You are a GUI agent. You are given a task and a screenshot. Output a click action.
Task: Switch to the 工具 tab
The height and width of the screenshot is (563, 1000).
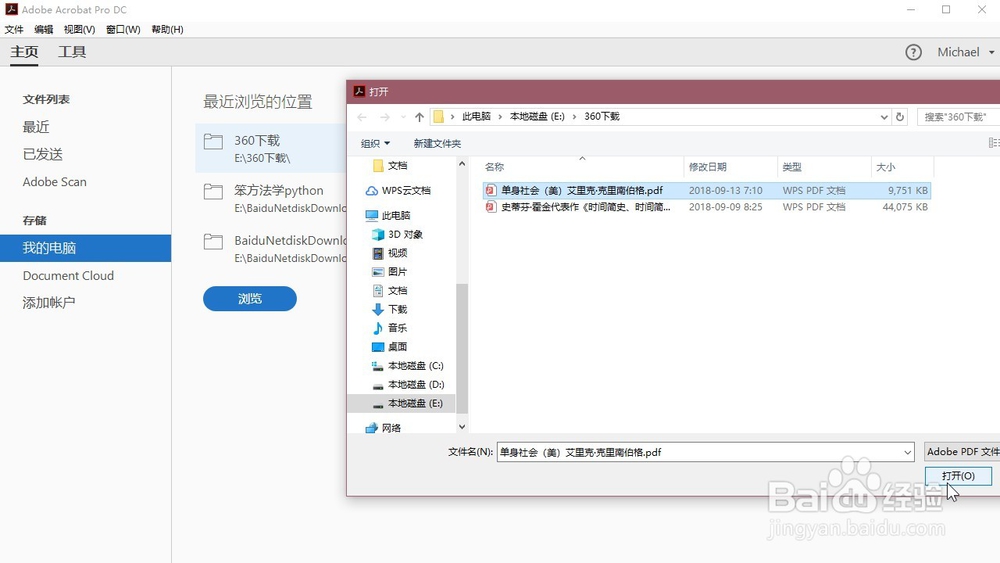click(x=72, y=52)
